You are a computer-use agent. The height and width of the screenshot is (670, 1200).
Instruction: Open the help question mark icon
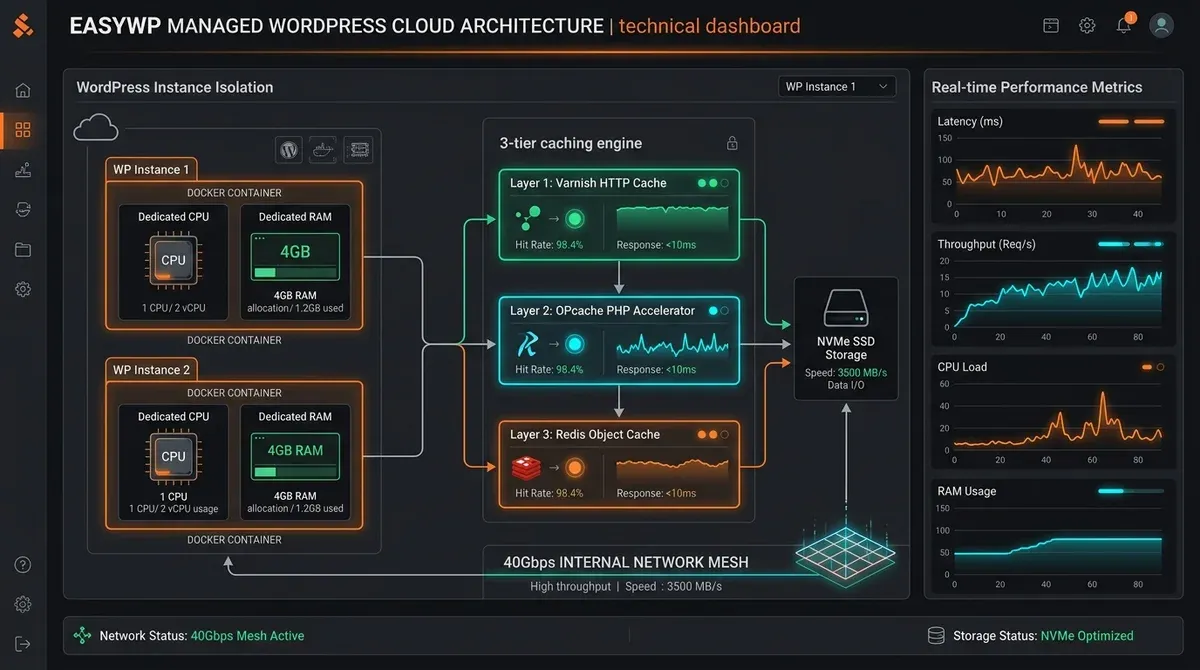click(x=23, y=565)
